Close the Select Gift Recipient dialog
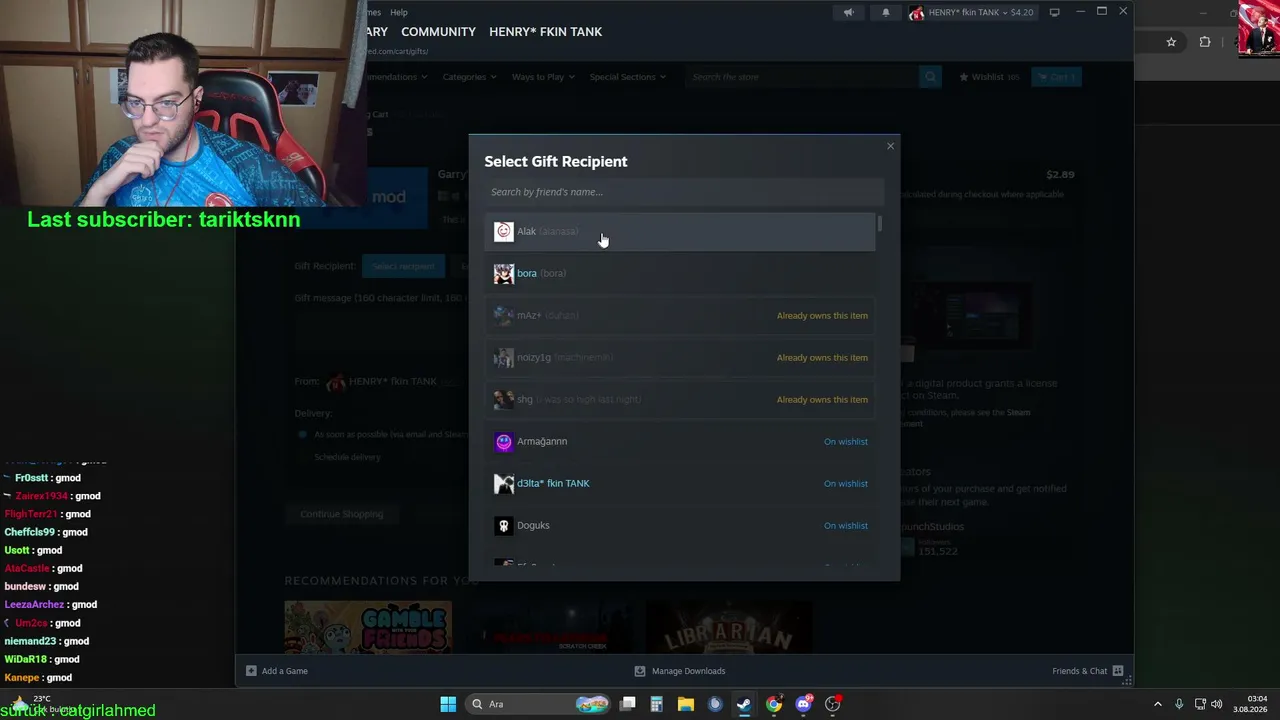The height and width of the screenshot is (720, 1280). (890, 146)
